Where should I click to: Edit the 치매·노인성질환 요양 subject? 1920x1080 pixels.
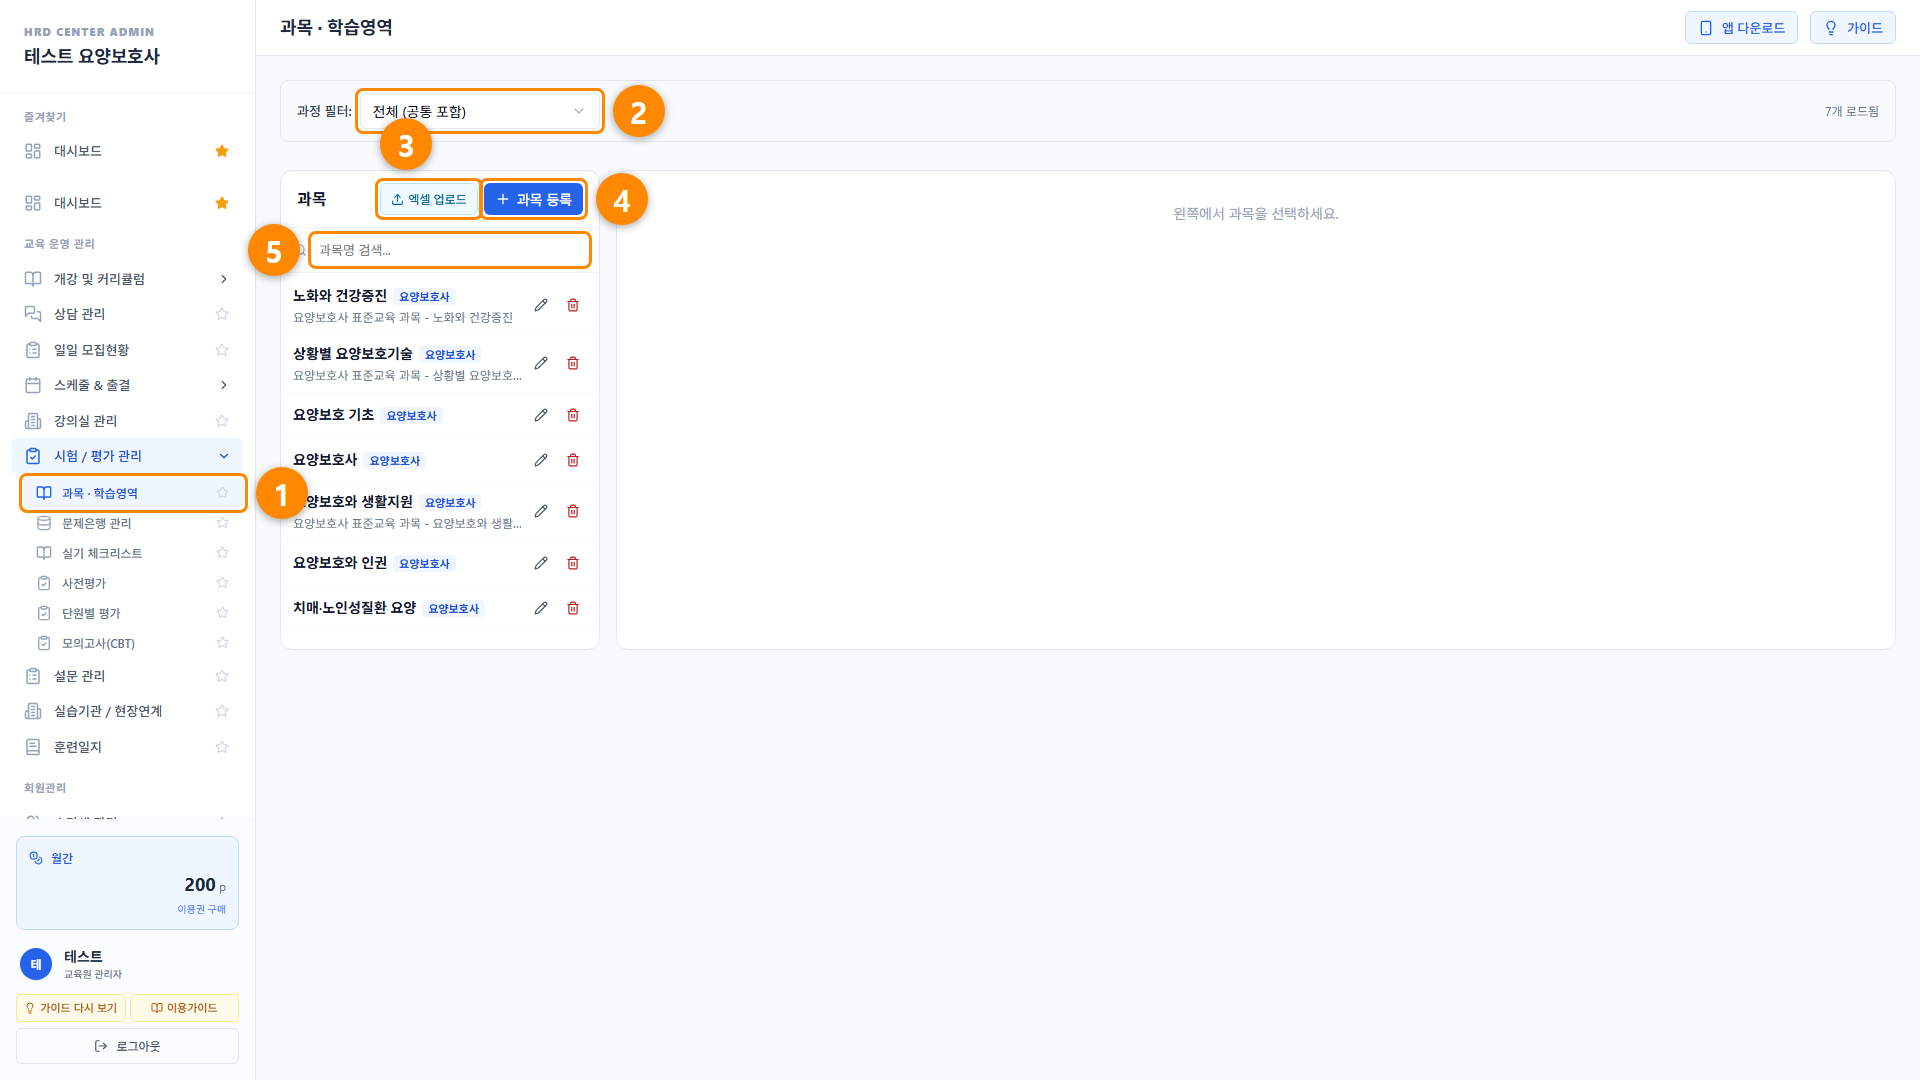(x=541, y=608)
